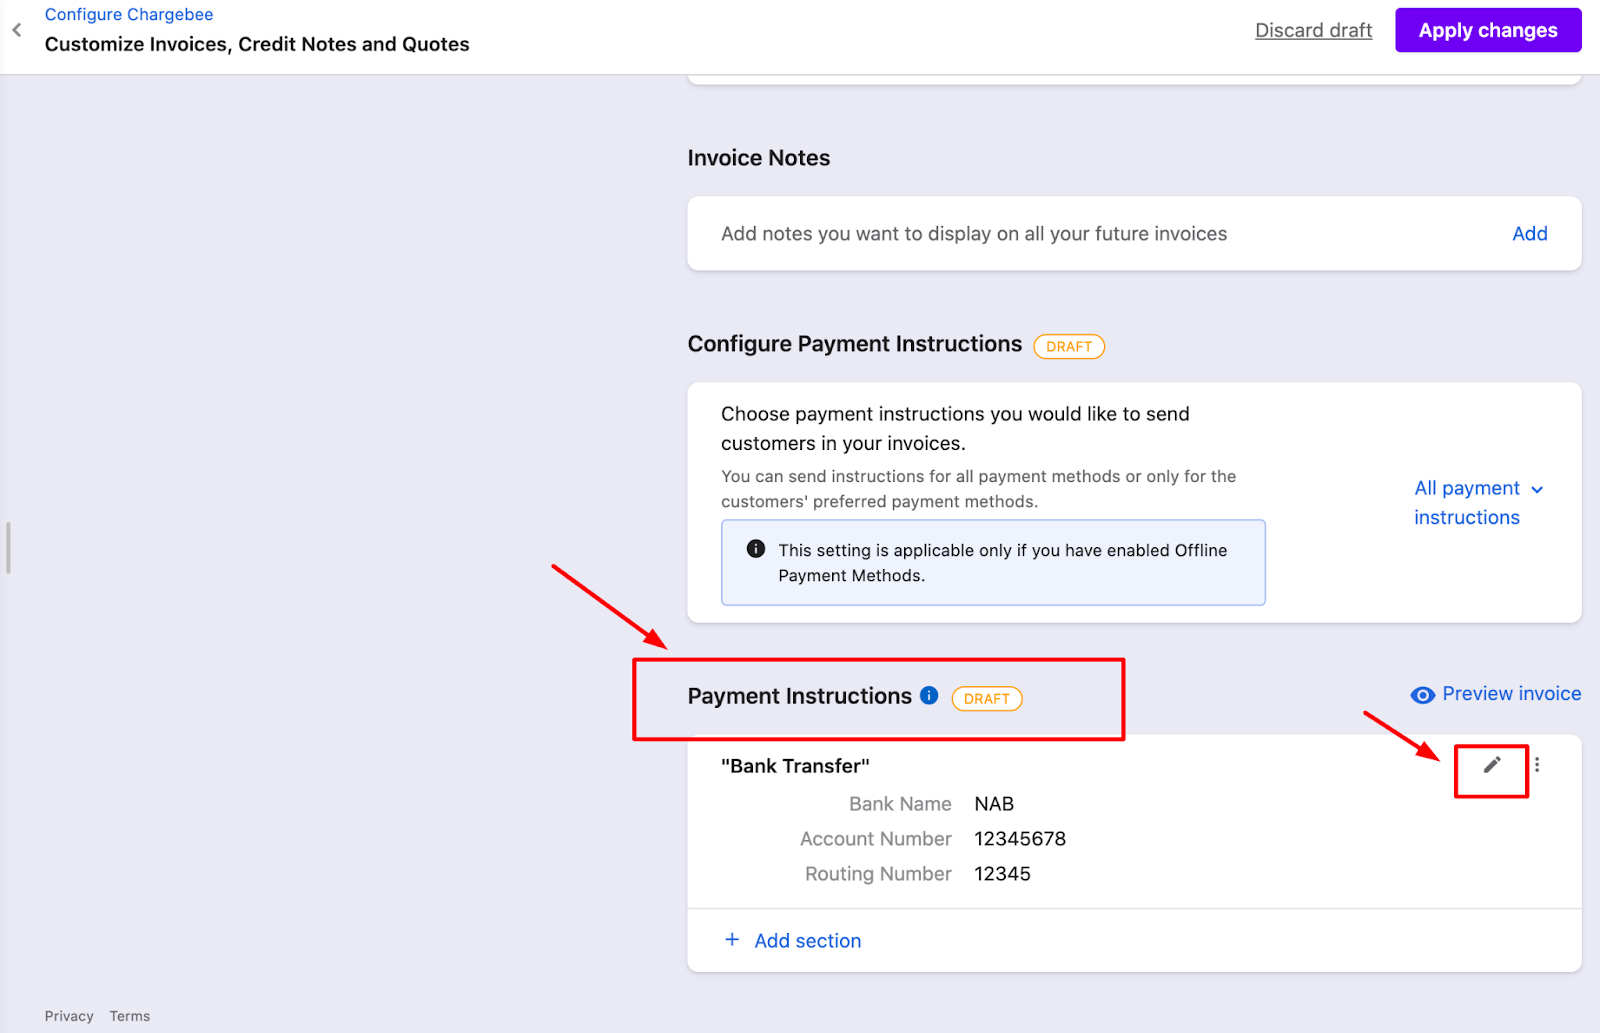Click the Discard draft link
Viewport: 1600px width, 1033px height.
[1313, 31]
